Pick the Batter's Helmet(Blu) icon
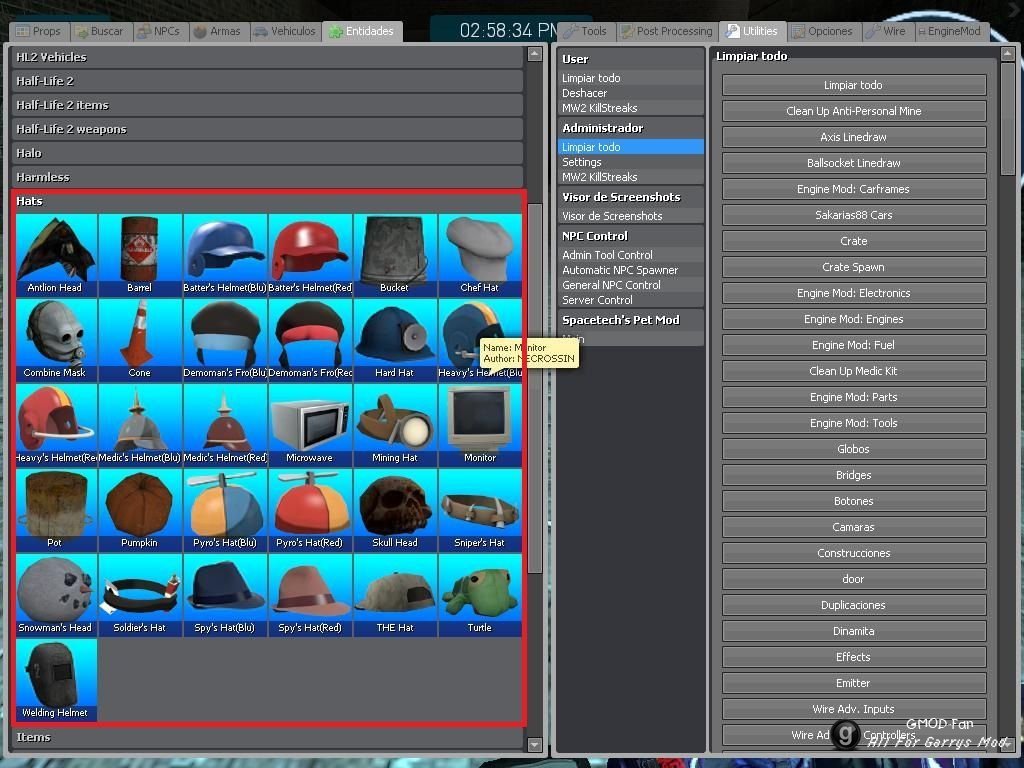The image size is (1024, 768). 225,255
